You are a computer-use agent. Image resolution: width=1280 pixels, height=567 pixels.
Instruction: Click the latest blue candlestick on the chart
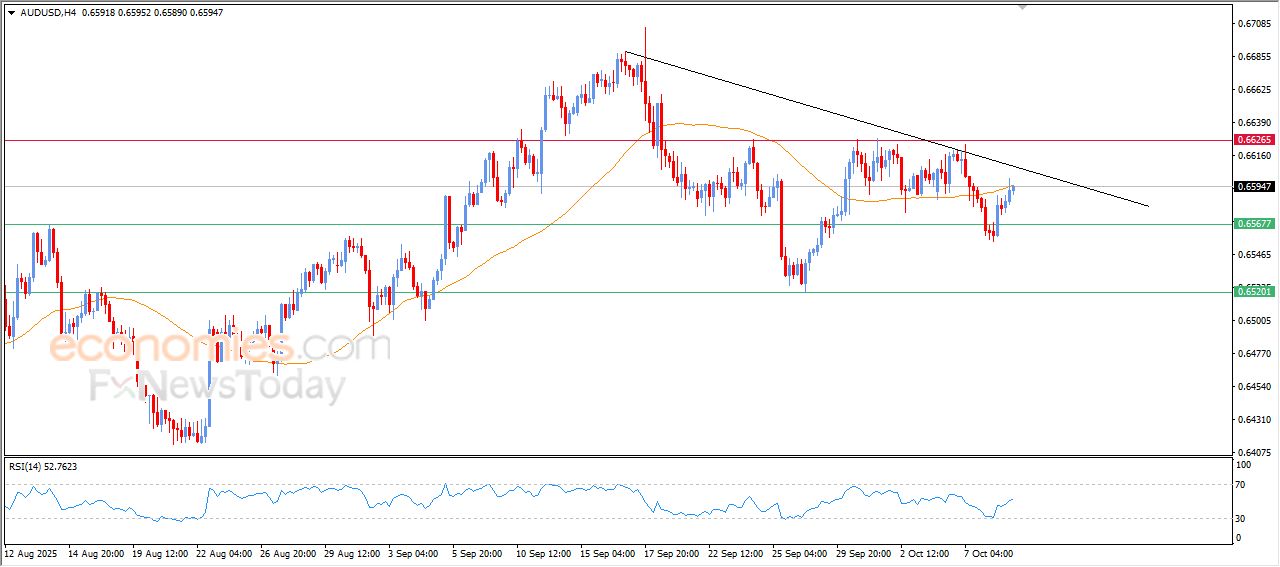click(1013, 188)
